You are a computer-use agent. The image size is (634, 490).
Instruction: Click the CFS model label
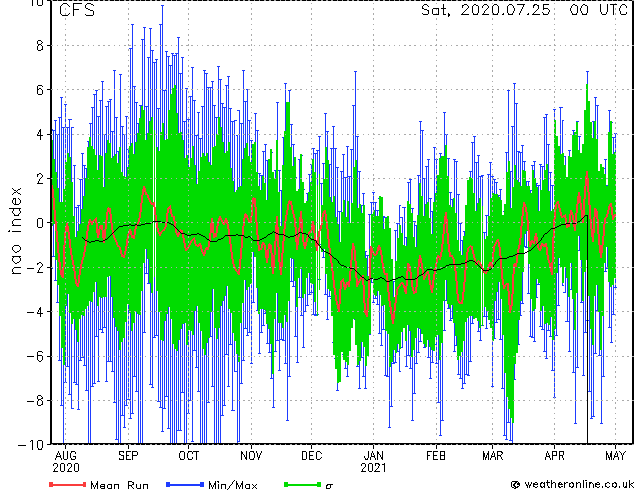(77, 10)
